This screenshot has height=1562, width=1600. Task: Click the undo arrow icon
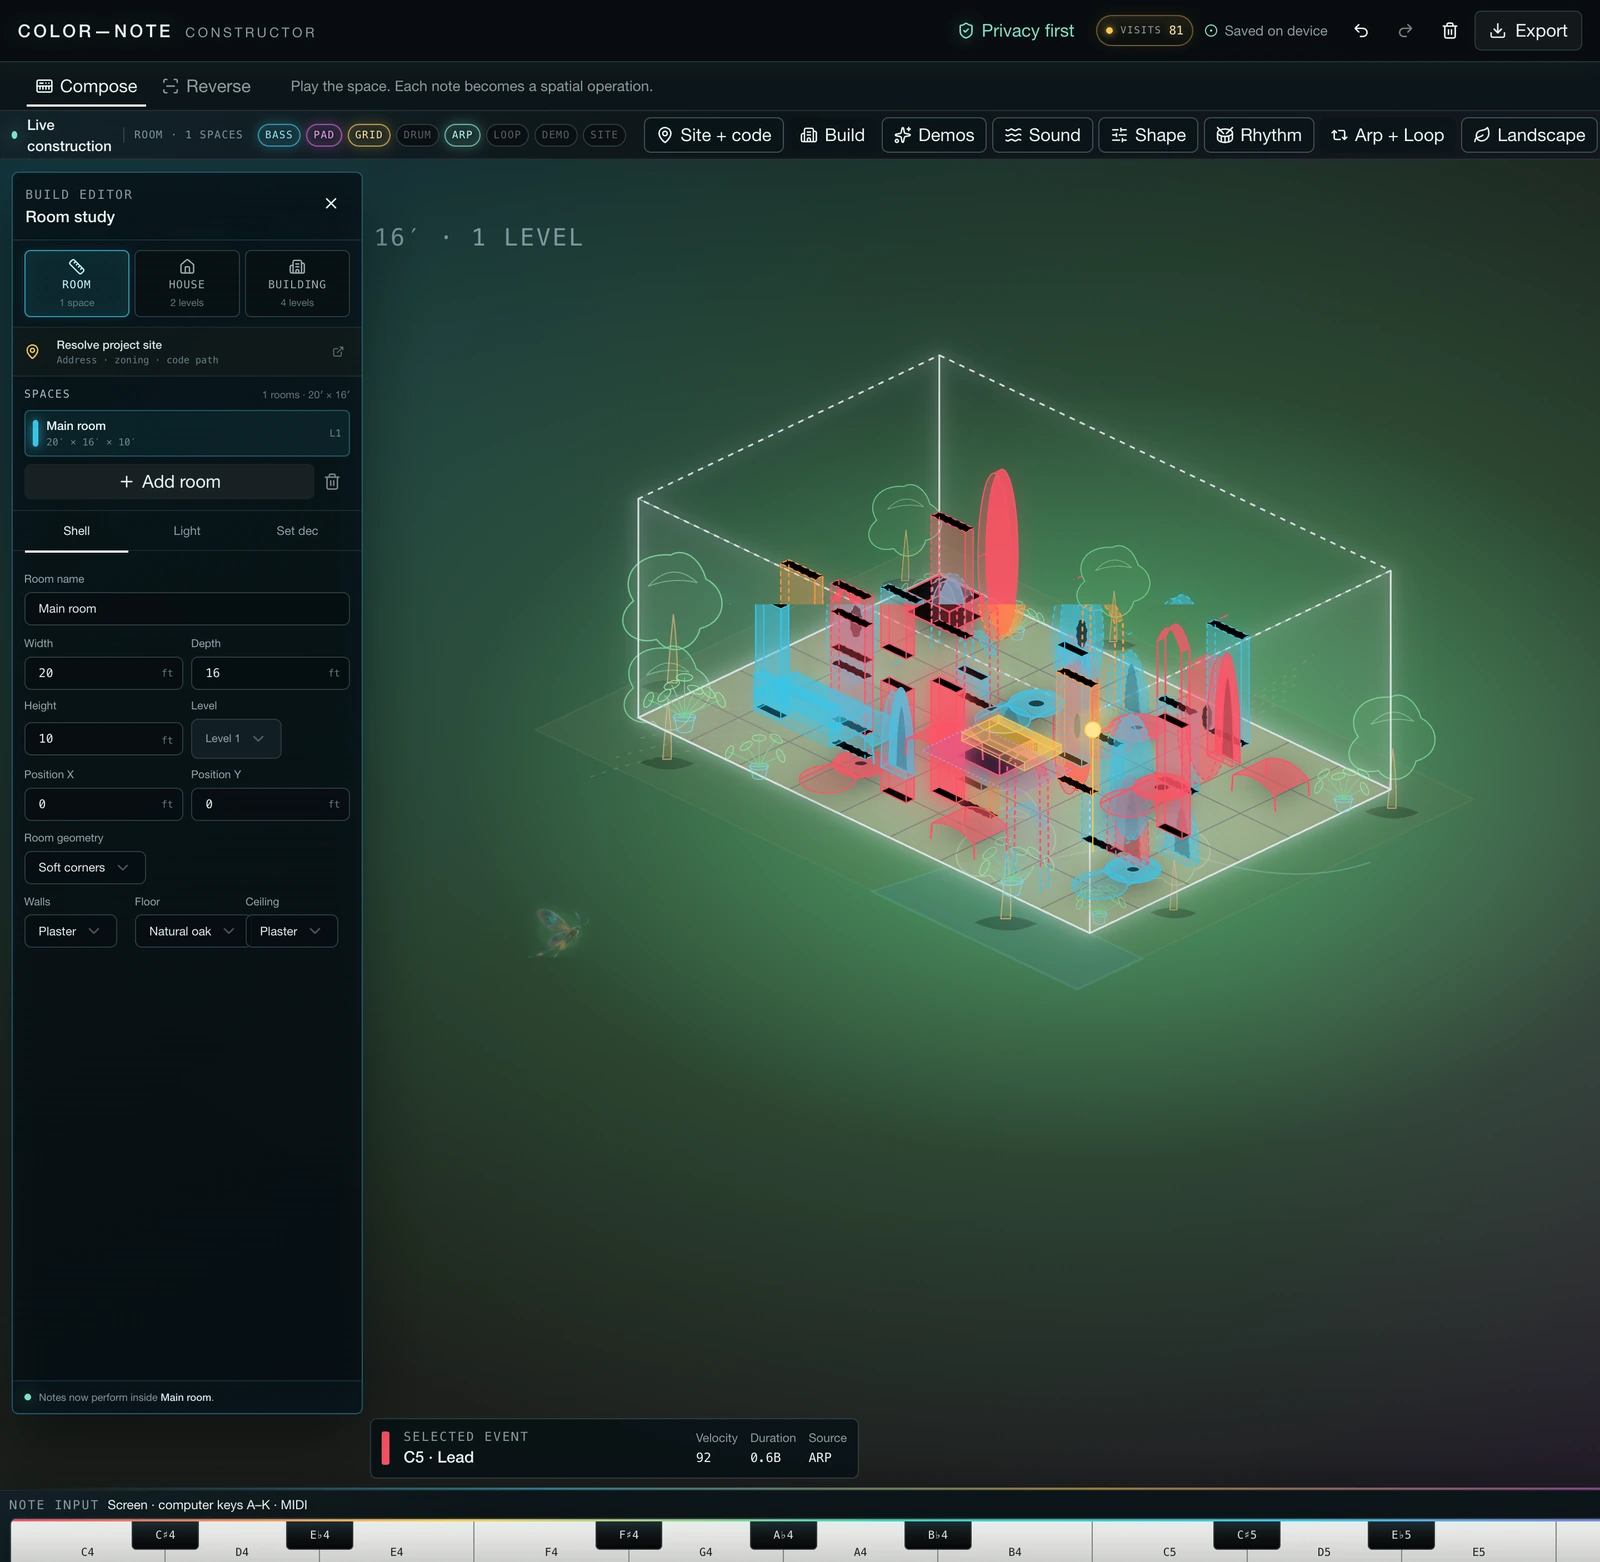click(1361, 31)
